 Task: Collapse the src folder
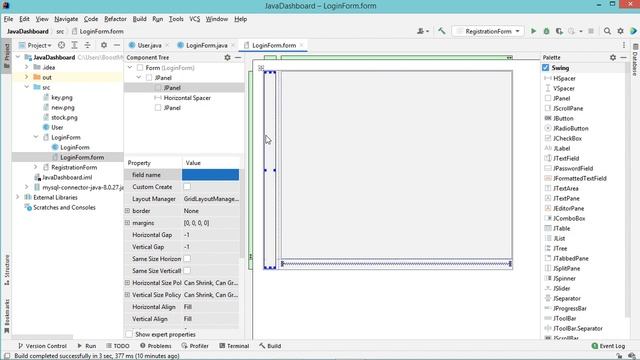(27, 87)
